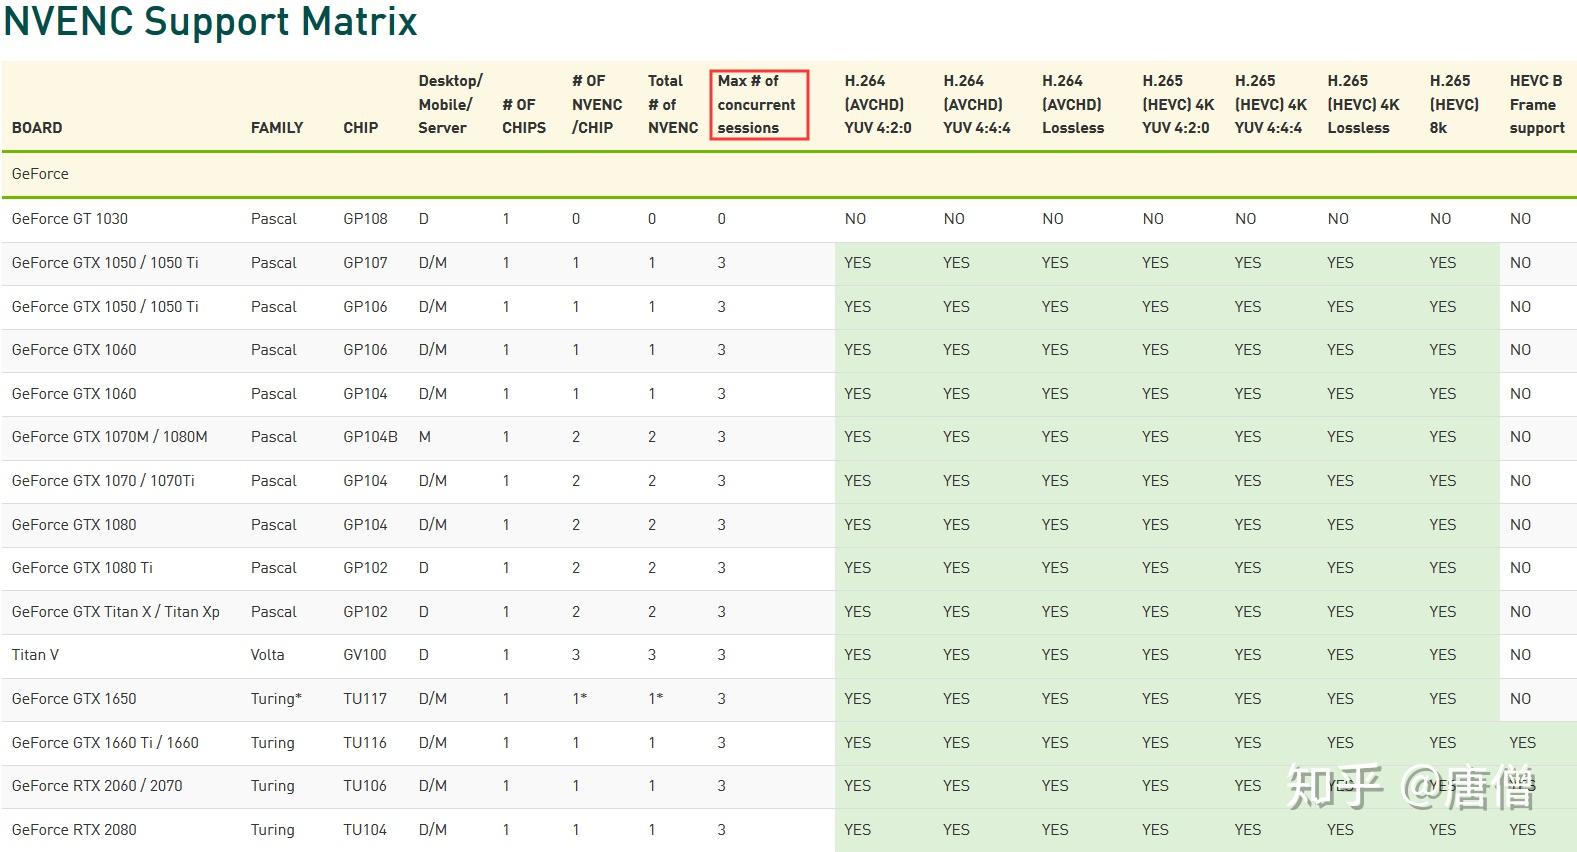Click the GeForce GTX Titan X / Titan Xp name

click(116, 612)
